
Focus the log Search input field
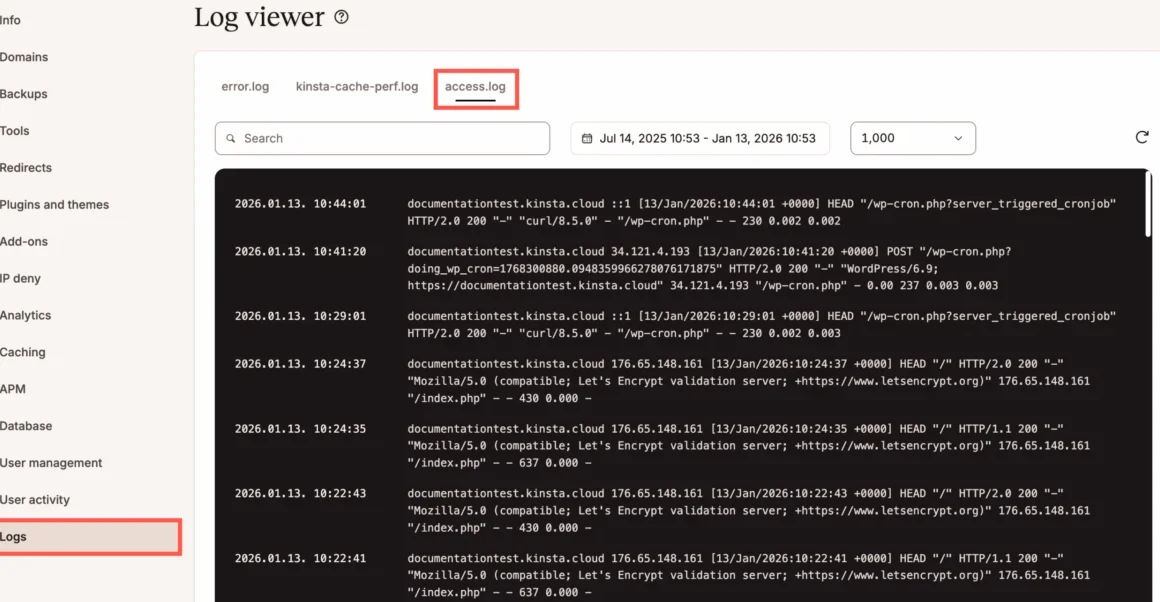coord(382,138)
